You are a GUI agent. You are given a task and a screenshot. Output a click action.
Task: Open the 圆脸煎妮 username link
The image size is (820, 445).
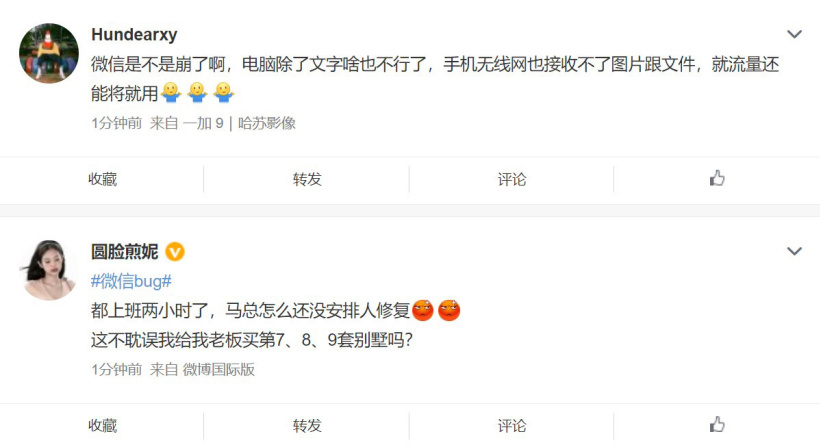pyautogui.click(x=124, y=252)
